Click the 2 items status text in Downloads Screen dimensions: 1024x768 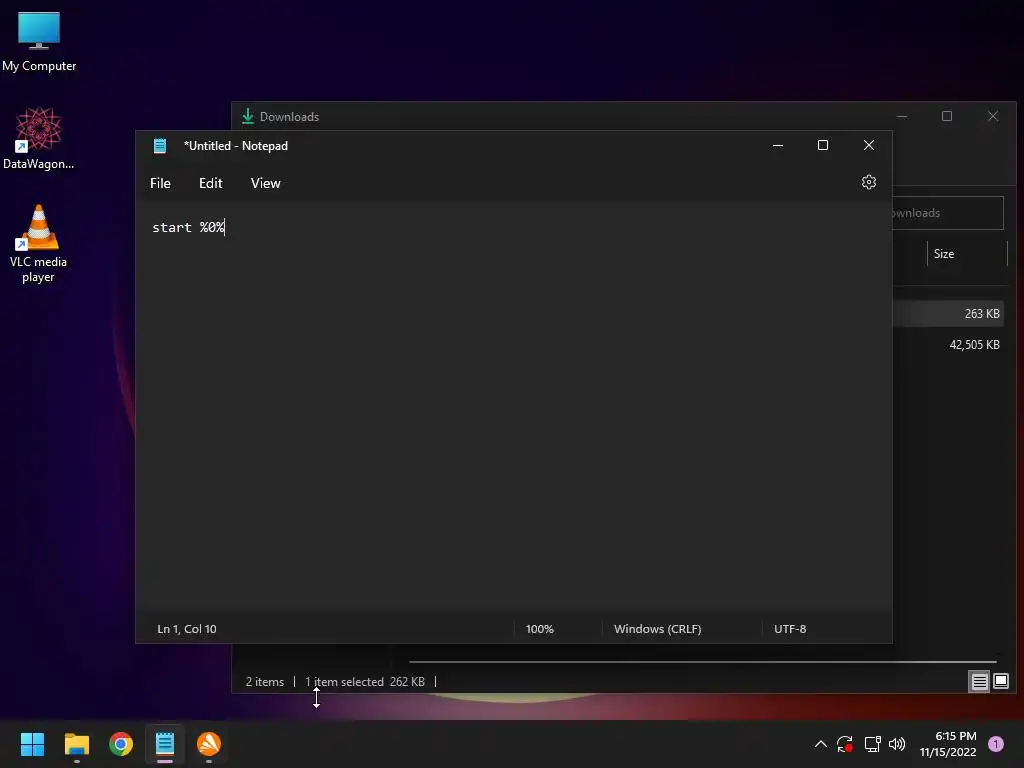pyautogui.click(x=264, y=682)
